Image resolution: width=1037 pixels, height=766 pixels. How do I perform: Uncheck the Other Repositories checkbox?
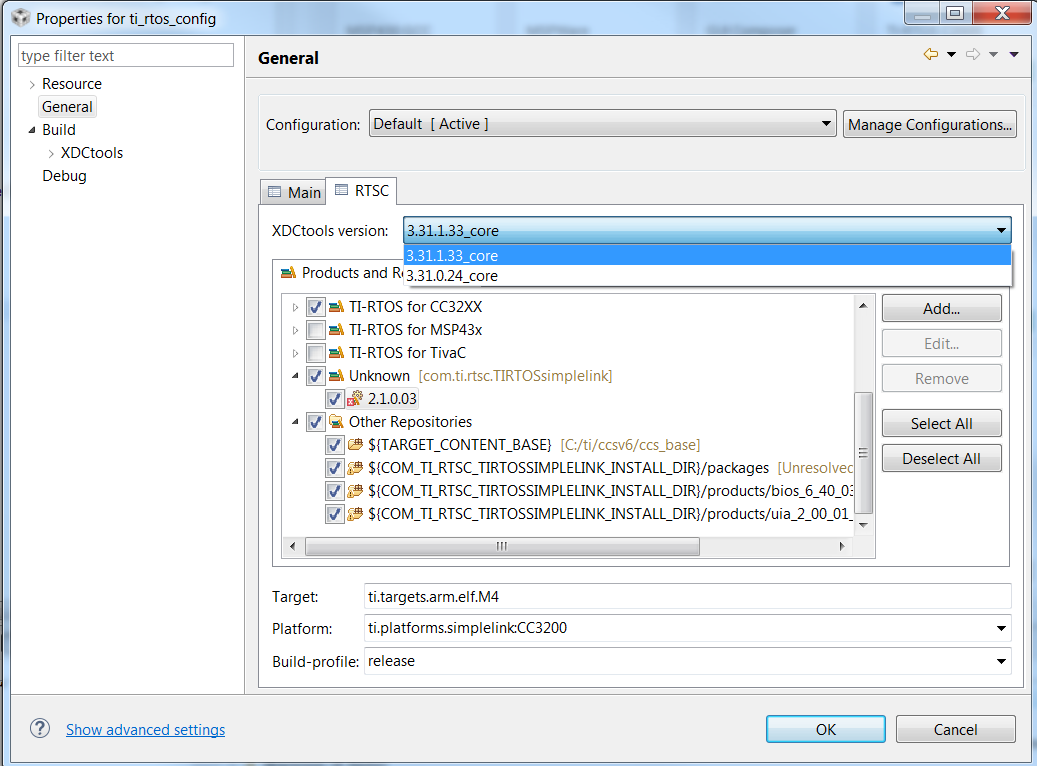[315, 421]
